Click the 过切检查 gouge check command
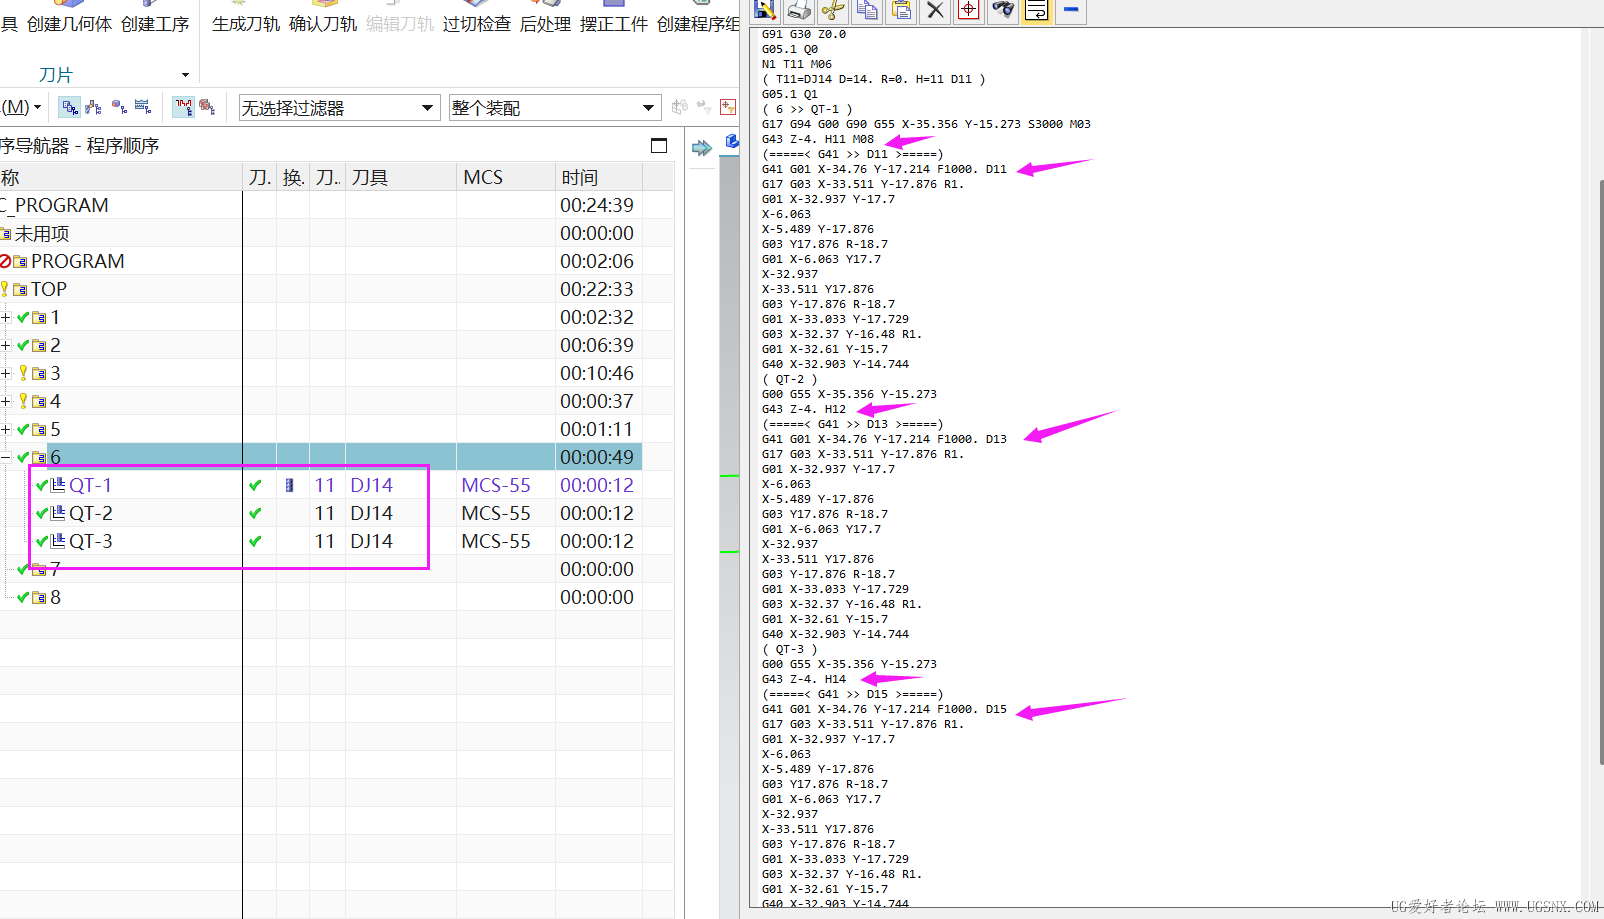The width and height of the screenshot is (1604, 919). coord(476,24)
